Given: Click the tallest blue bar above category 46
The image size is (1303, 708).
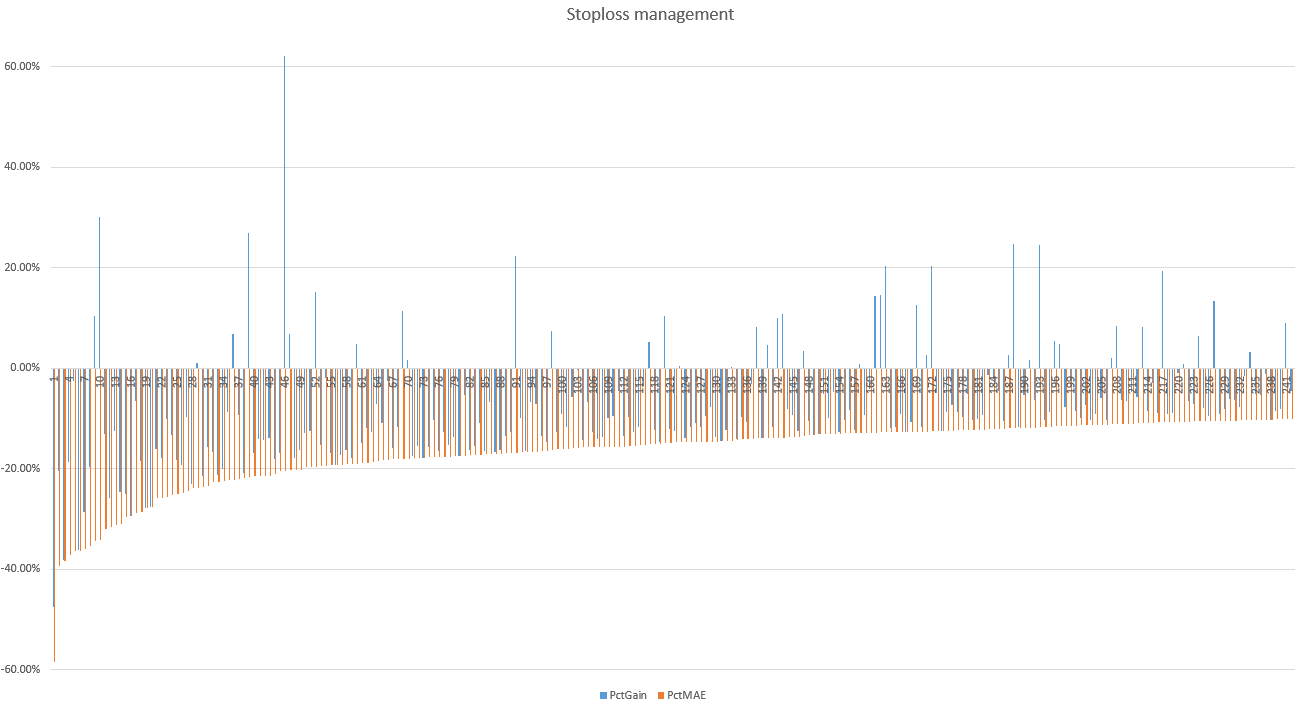Looking at the screenshot, I should tap(284, 150).
